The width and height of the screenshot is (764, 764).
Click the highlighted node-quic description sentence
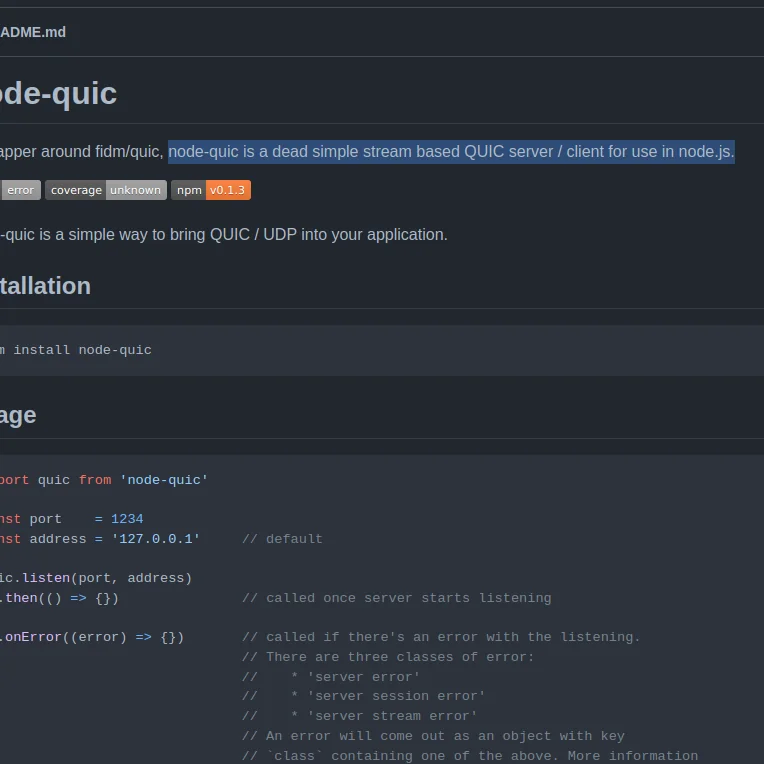click(451, 152)
